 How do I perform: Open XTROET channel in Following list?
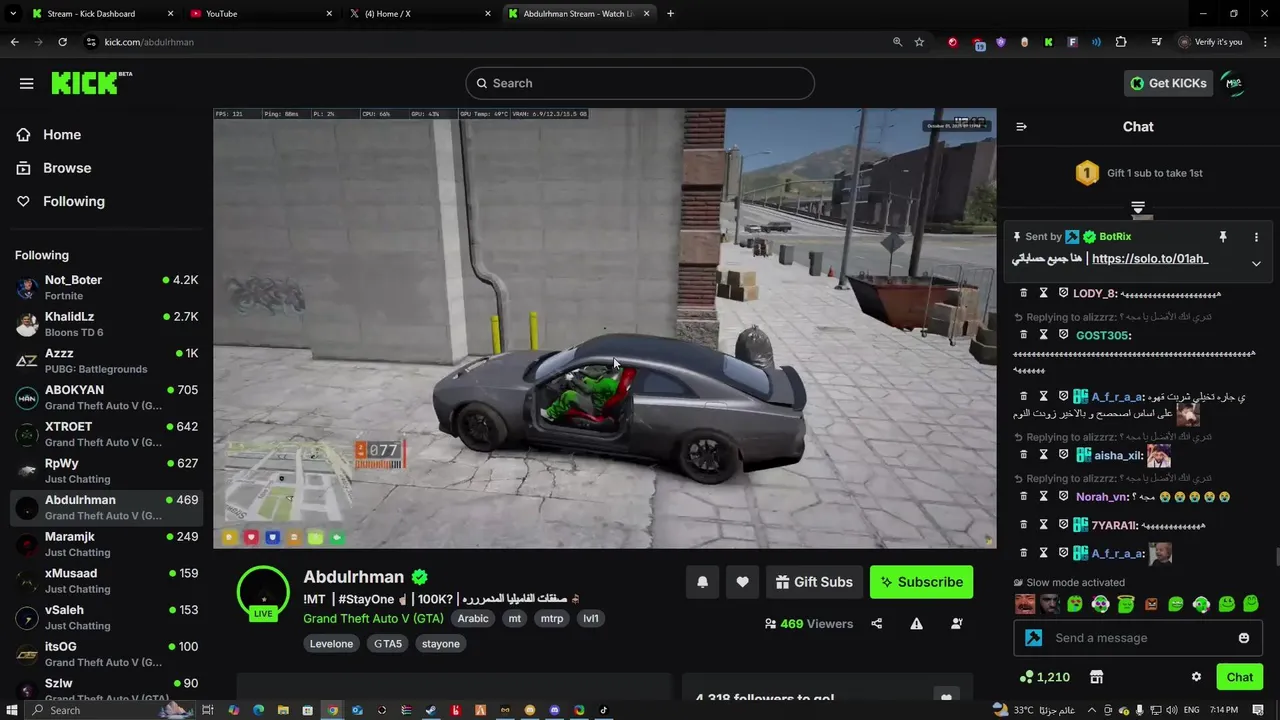tap(108, 434)
